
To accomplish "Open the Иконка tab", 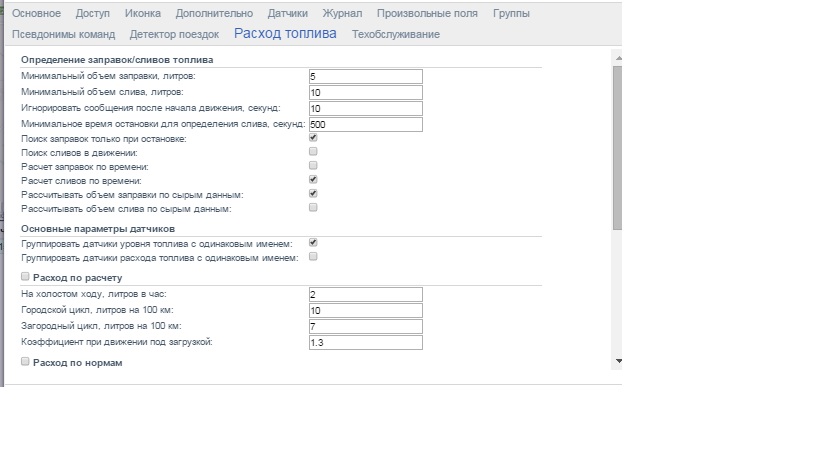I will point(142,14).
